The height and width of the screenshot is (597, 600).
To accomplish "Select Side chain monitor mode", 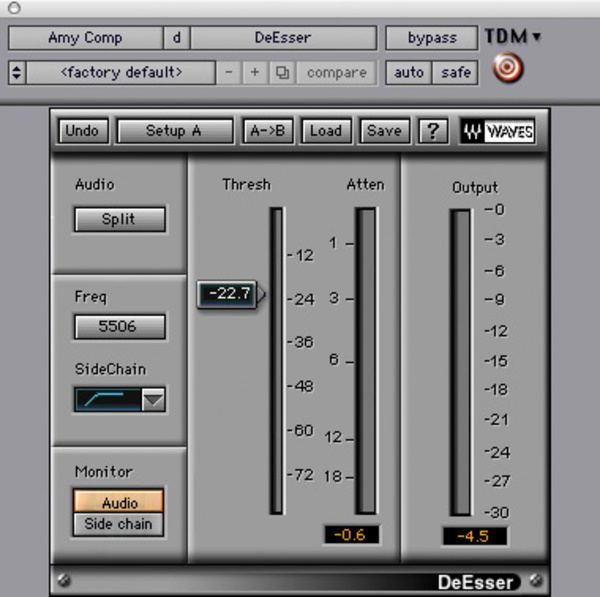I will click(x=119, y=524).
